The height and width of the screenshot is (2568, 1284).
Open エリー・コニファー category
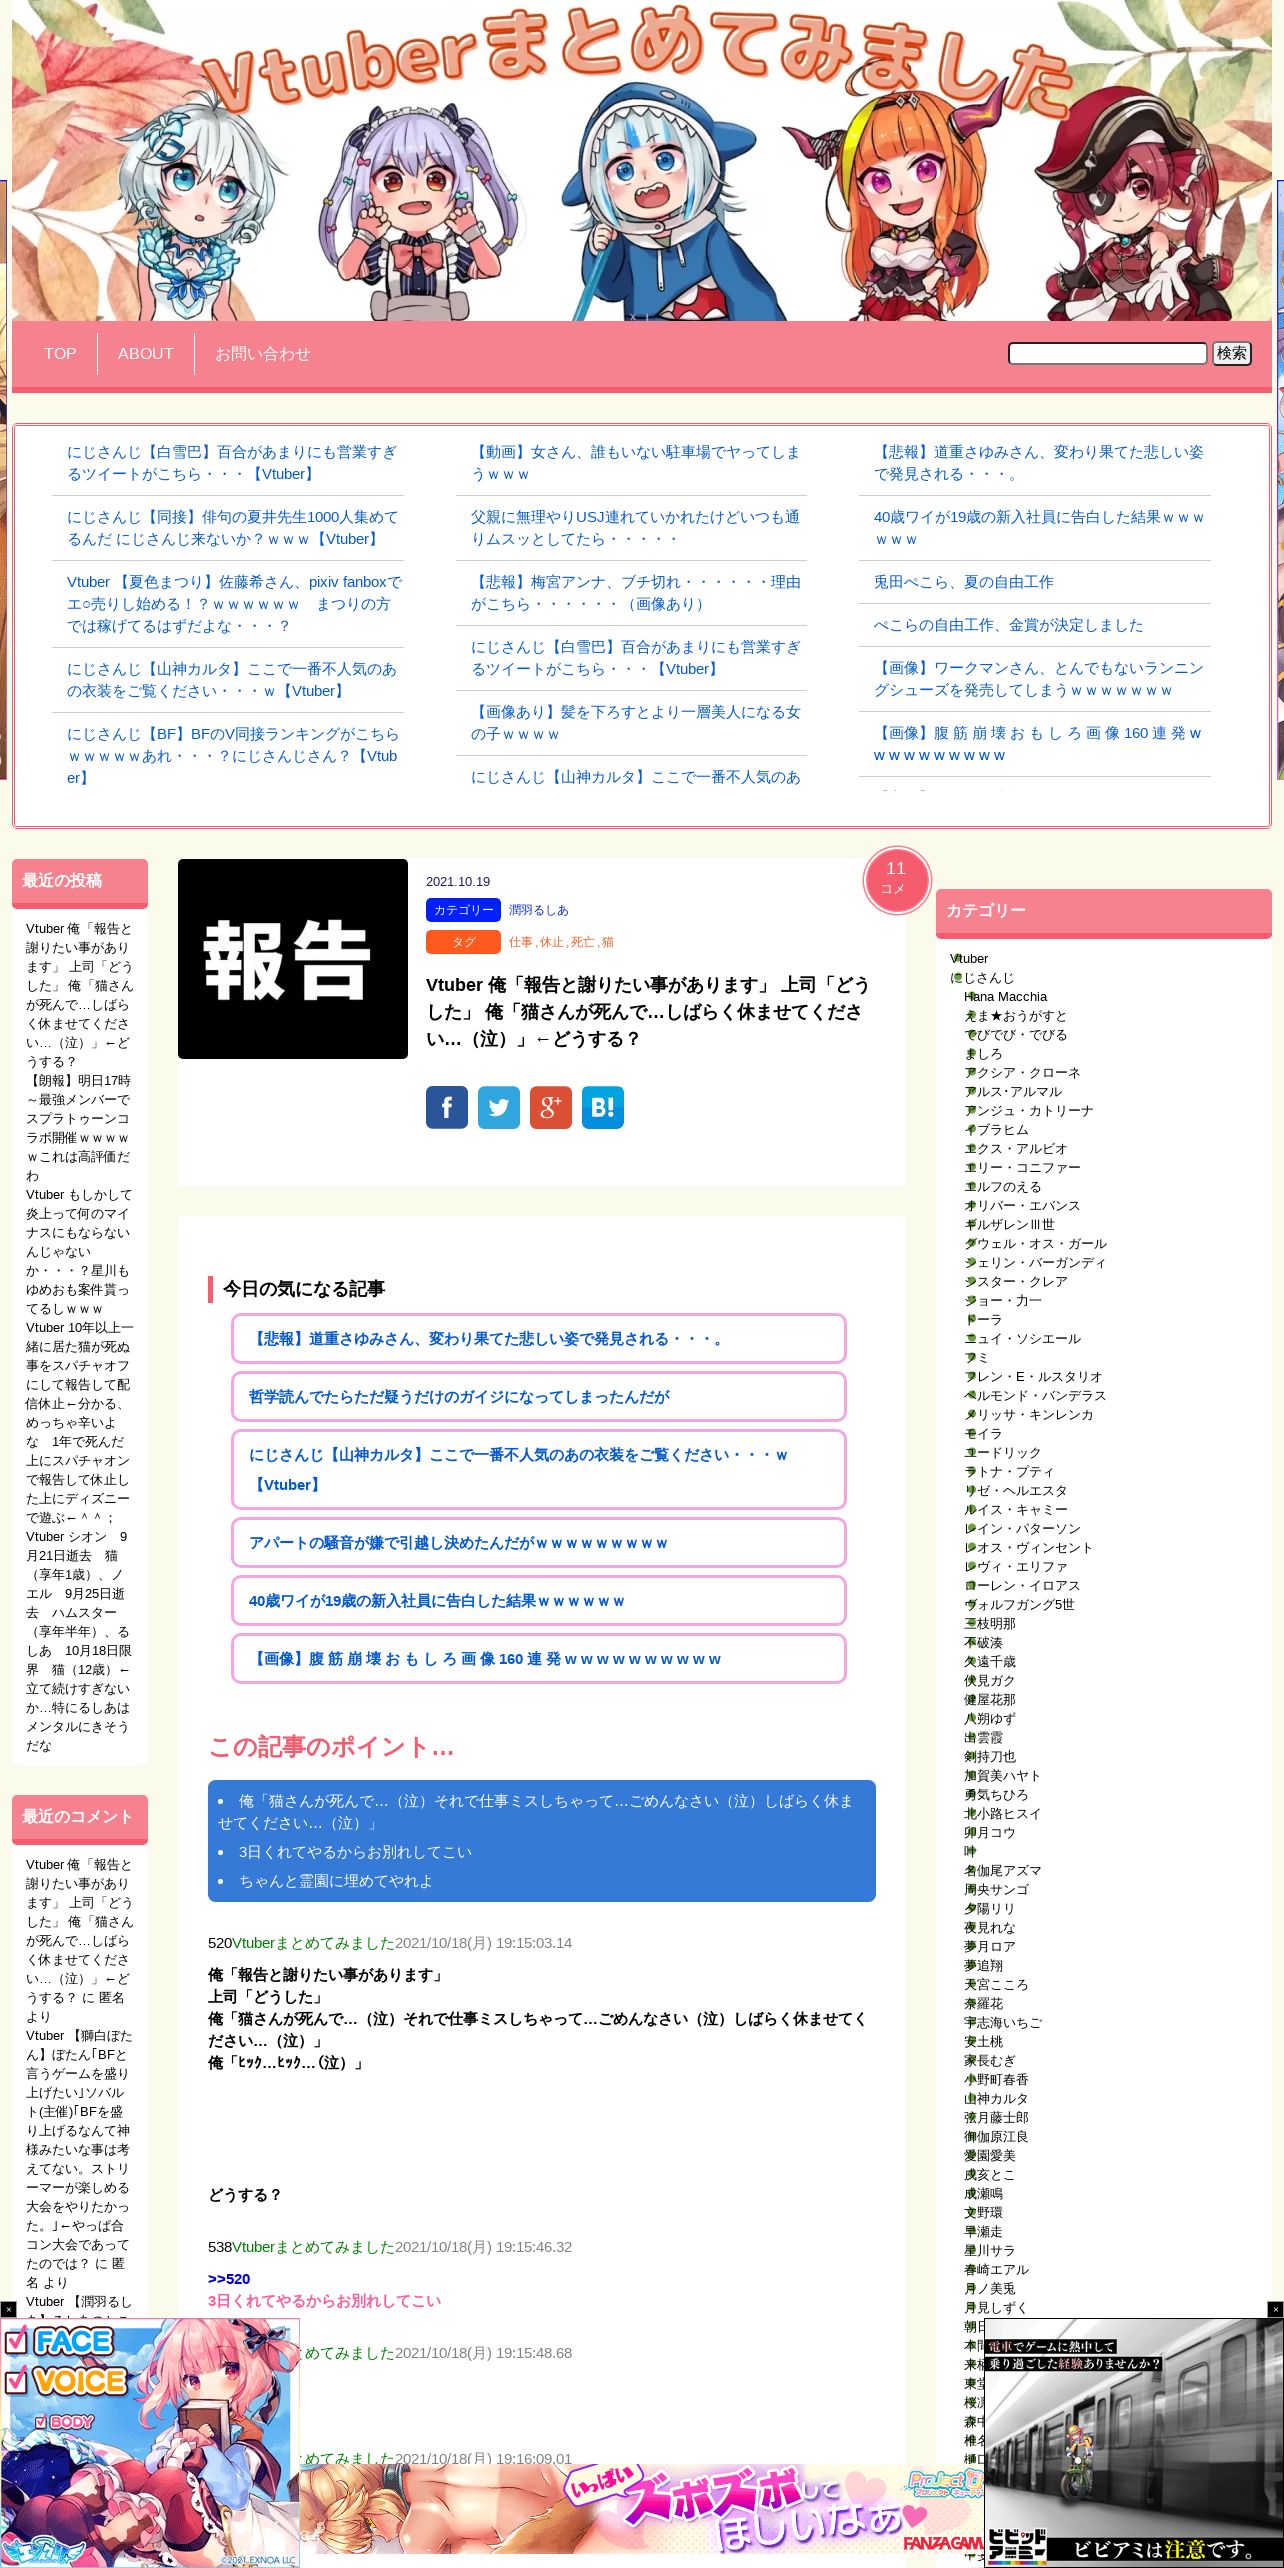click(x=1022, y=1168)
